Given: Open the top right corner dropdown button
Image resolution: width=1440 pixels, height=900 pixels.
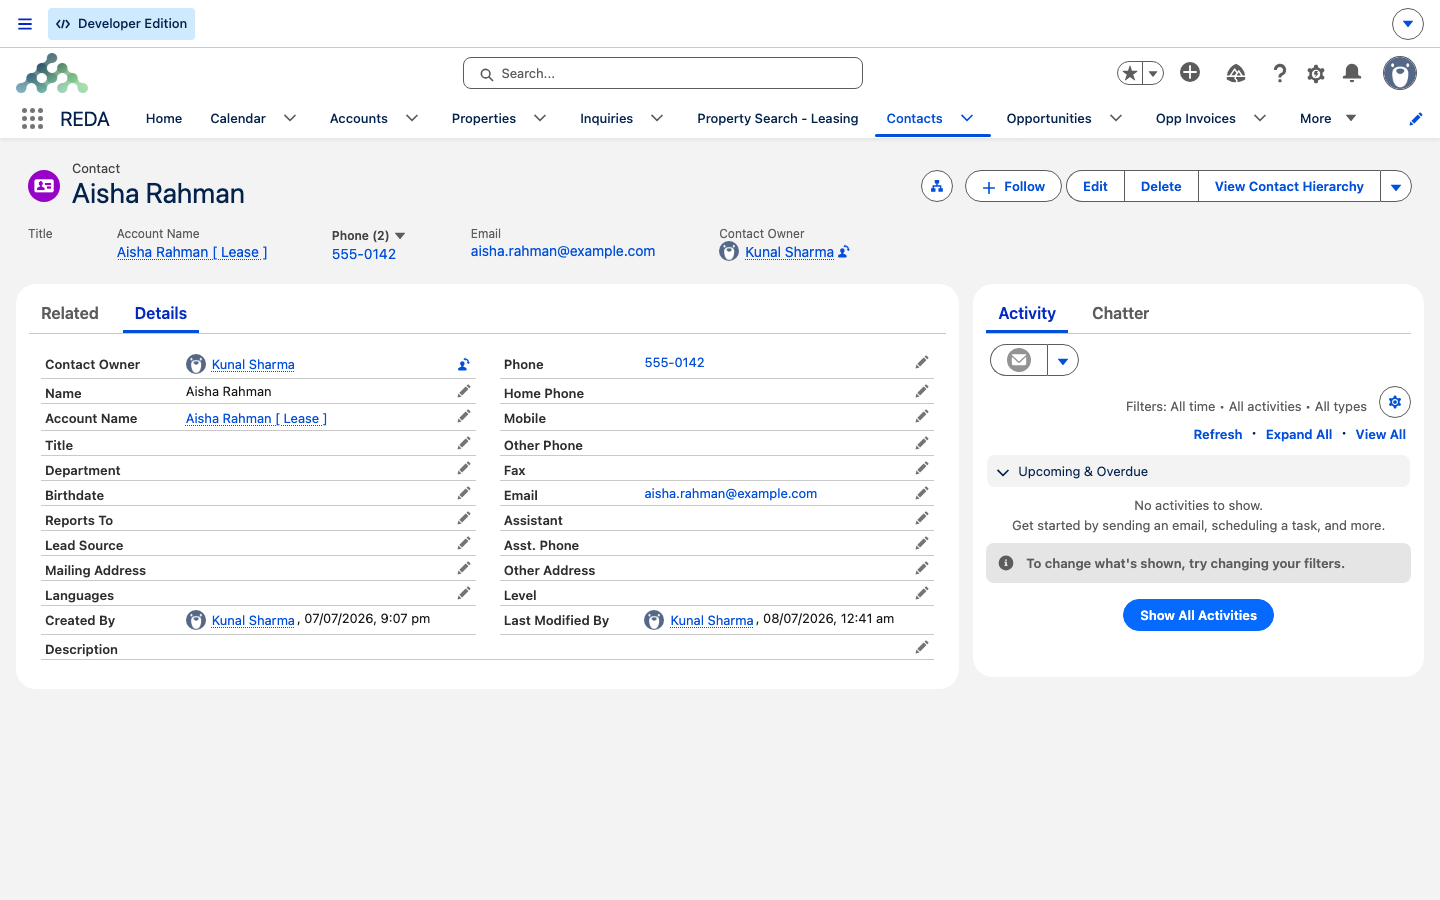Looking at the screenshot, I should (x=1407, y=23).
